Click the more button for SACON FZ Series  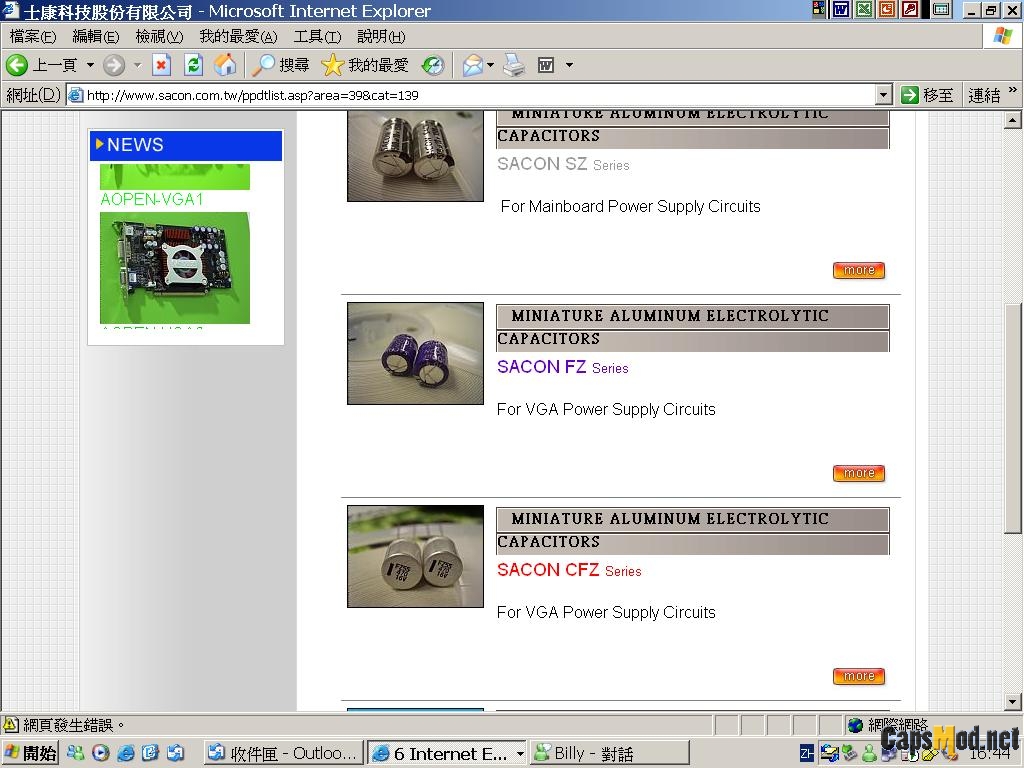pyautogui.click(x=858, y=473)
